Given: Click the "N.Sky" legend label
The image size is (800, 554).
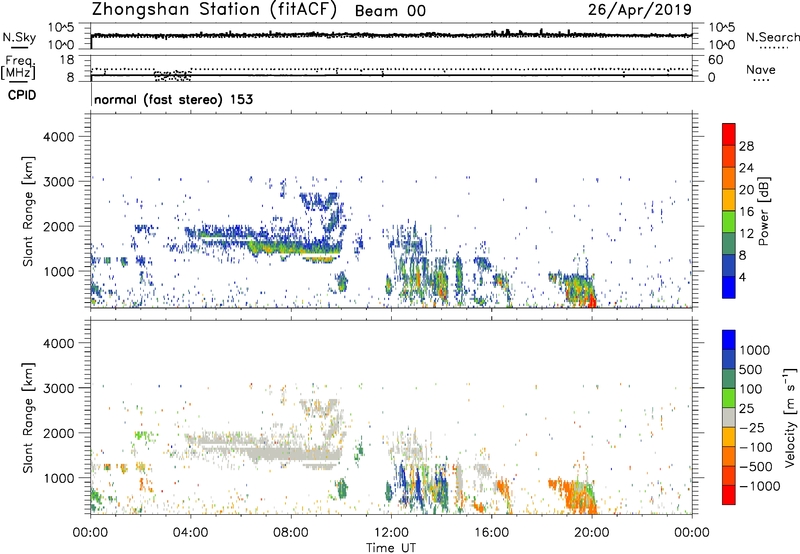Looking at the screenshot, I should [19, 37].
